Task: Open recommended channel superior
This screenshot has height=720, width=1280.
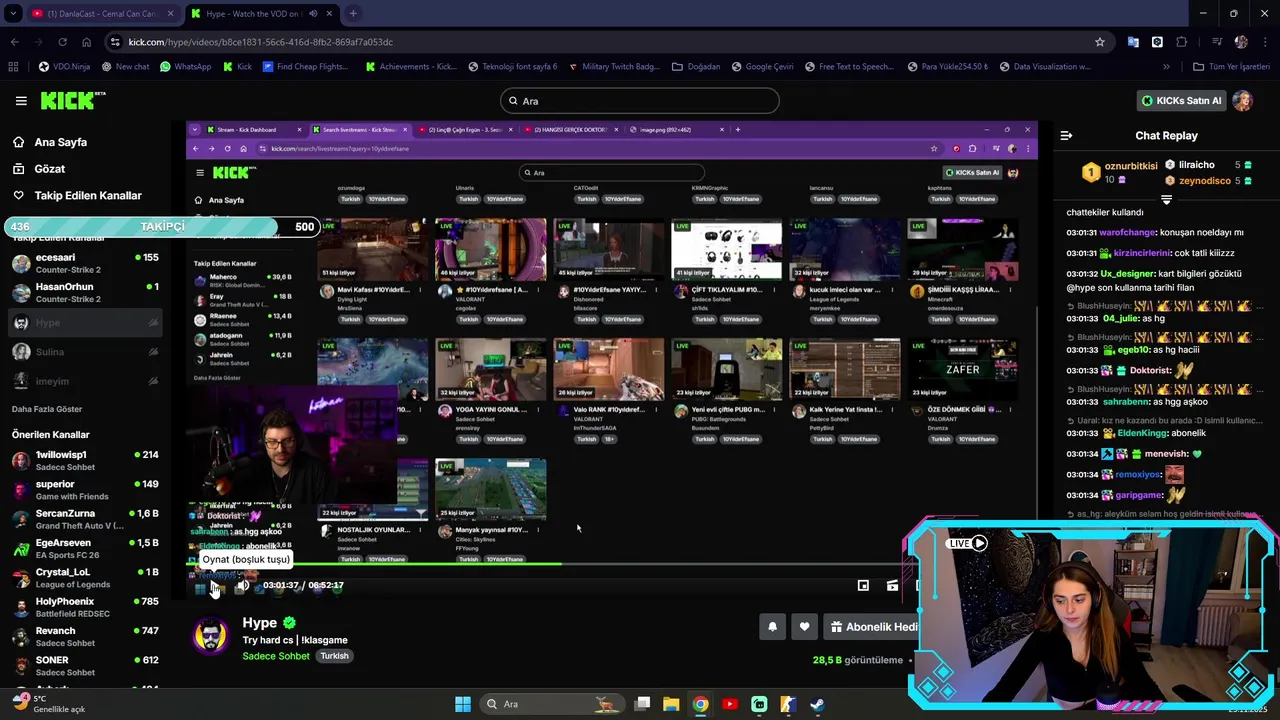Action: pyautogui.click(x=85, y=490)
